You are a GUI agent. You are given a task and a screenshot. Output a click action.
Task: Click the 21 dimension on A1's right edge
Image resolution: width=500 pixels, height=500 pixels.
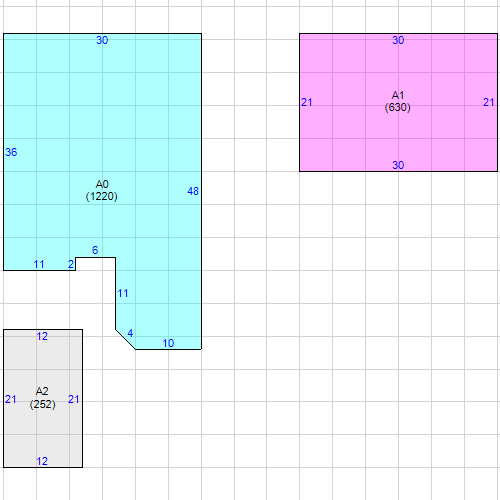pos(489,102)
